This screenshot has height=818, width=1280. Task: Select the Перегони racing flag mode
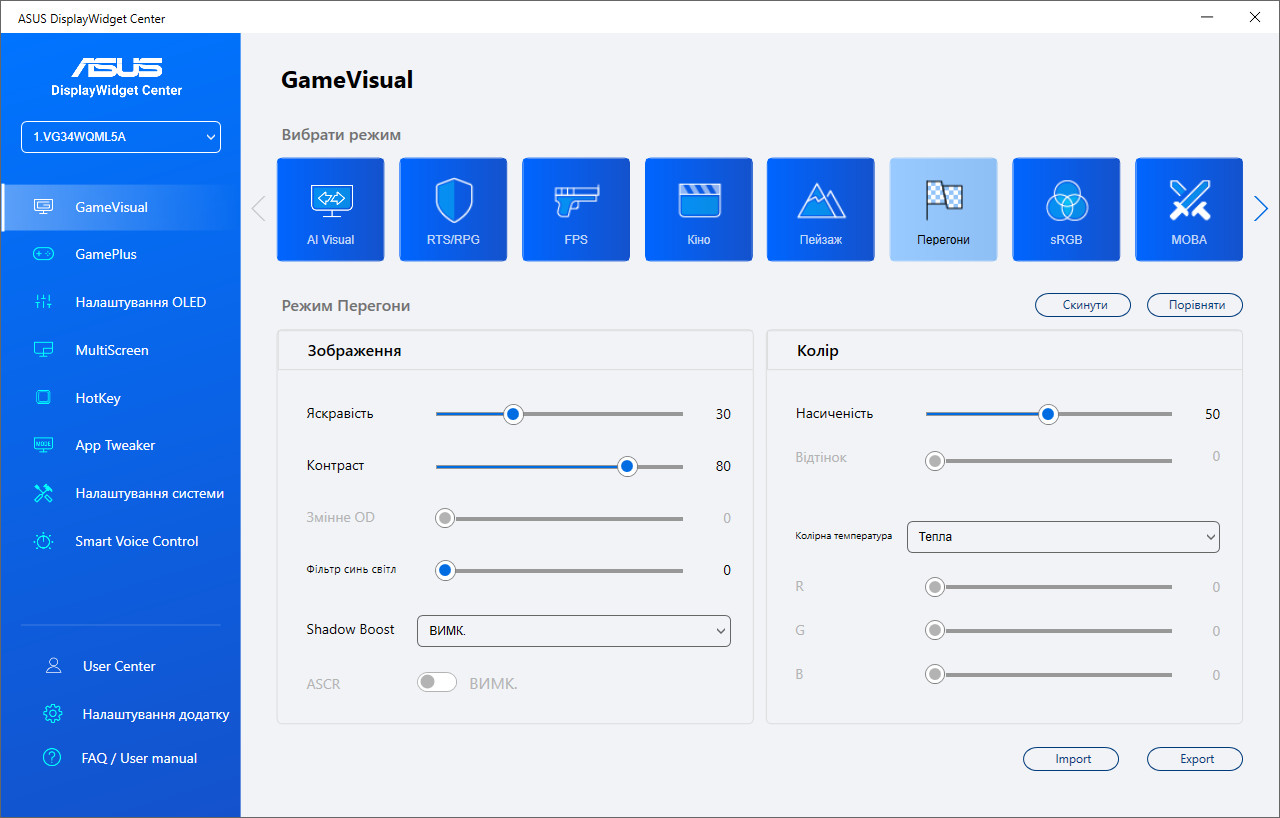point(943,209)
